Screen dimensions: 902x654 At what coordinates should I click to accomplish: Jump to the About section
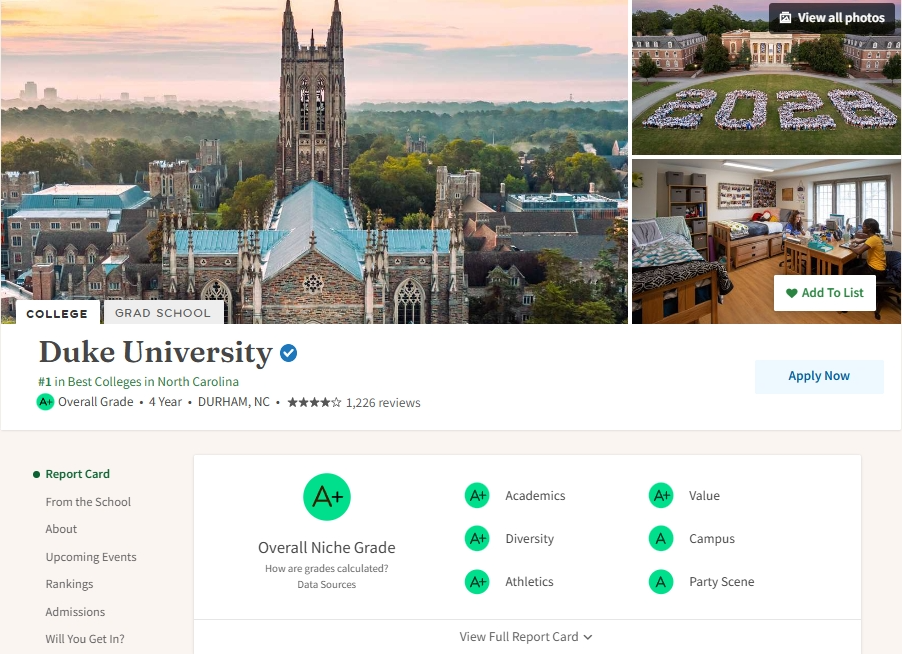61,529
